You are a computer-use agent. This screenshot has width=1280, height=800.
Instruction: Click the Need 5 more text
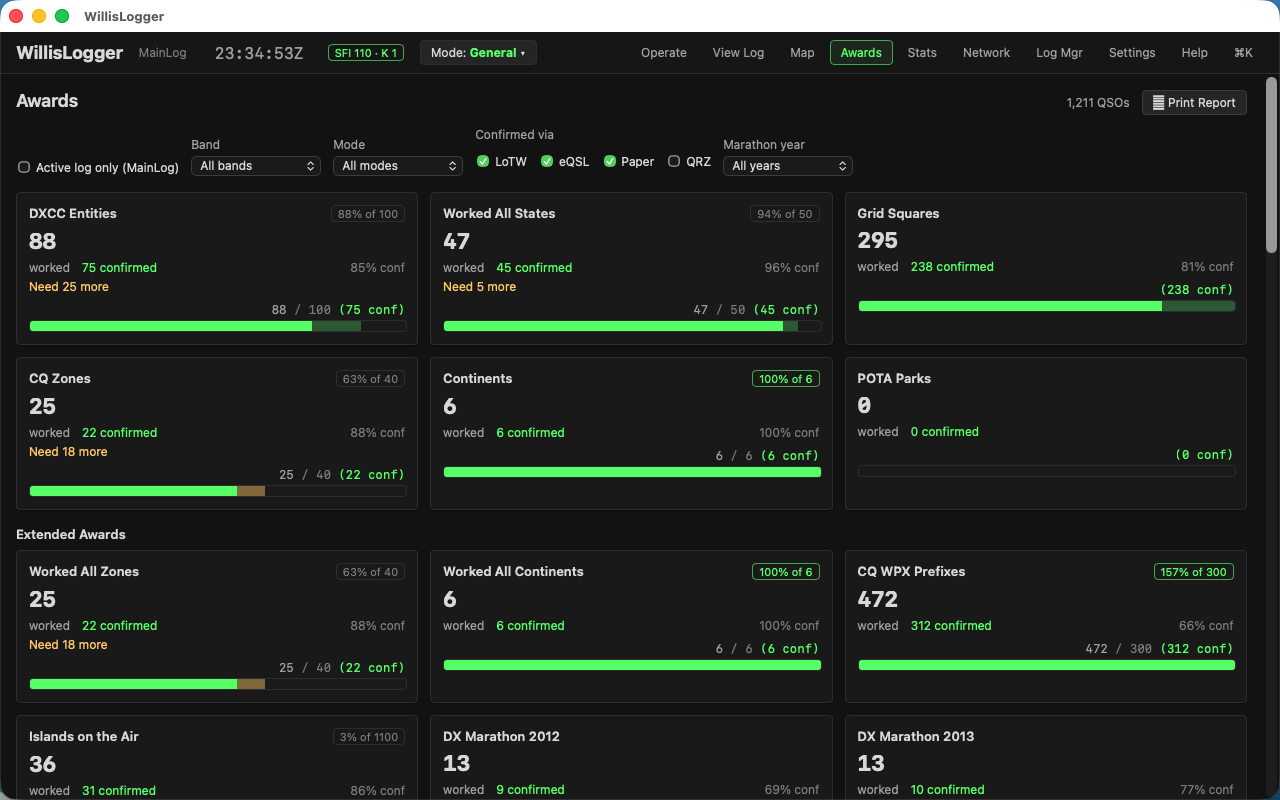click(x=480, y=287)
